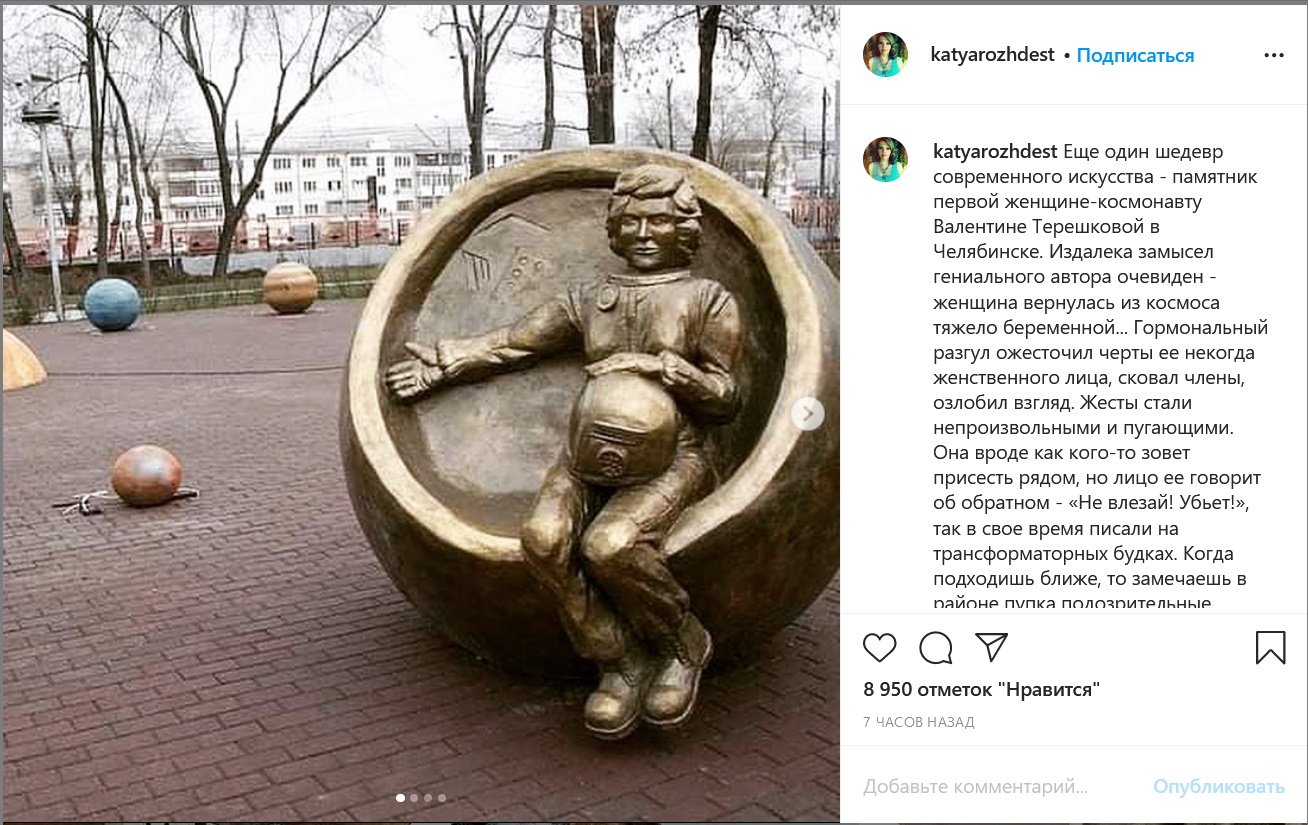1308x825 pixels.
Task: Go to the next photo with the arrow
Action: (x=808, y=414)
